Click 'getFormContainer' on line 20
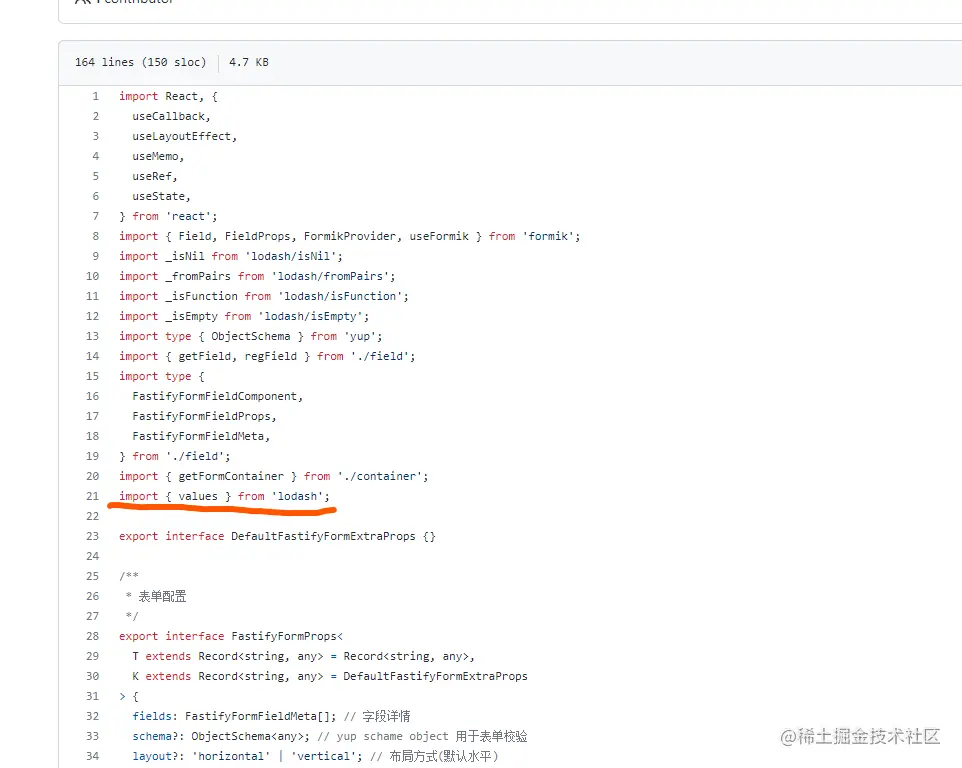This screenshot has height=768, width=962. (231, 476)
